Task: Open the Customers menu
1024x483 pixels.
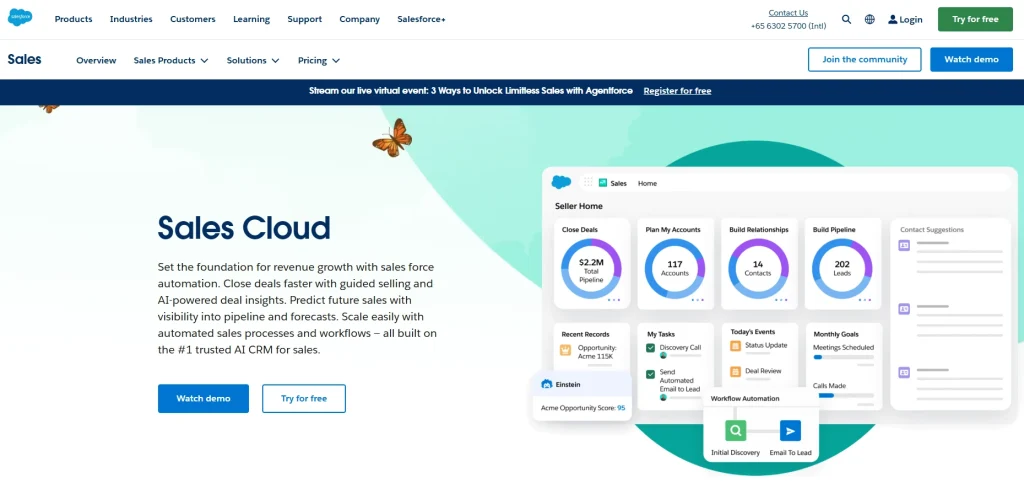Action: coord(193,19)
